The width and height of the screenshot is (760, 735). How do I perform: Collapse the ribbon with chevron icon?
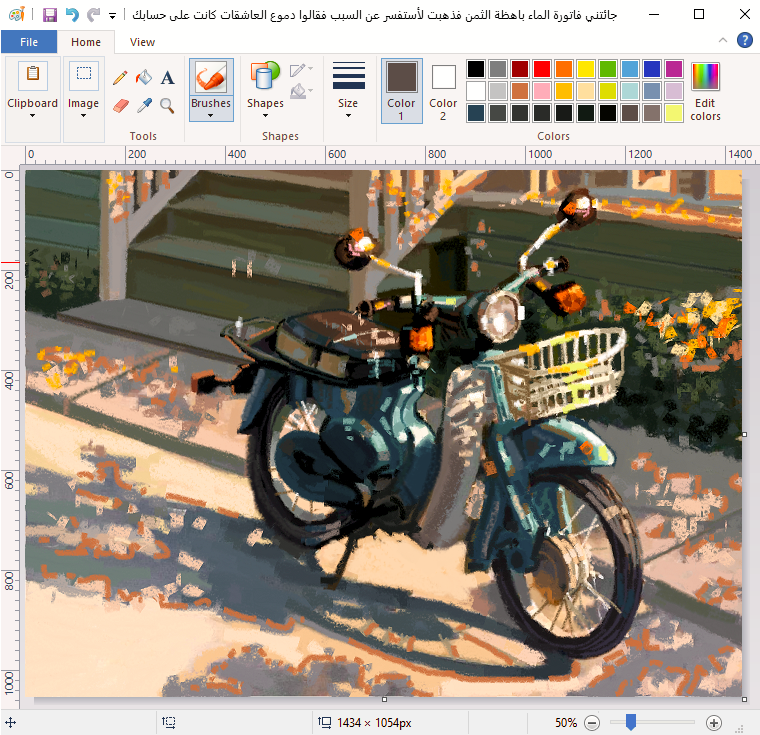pos(723,40)
